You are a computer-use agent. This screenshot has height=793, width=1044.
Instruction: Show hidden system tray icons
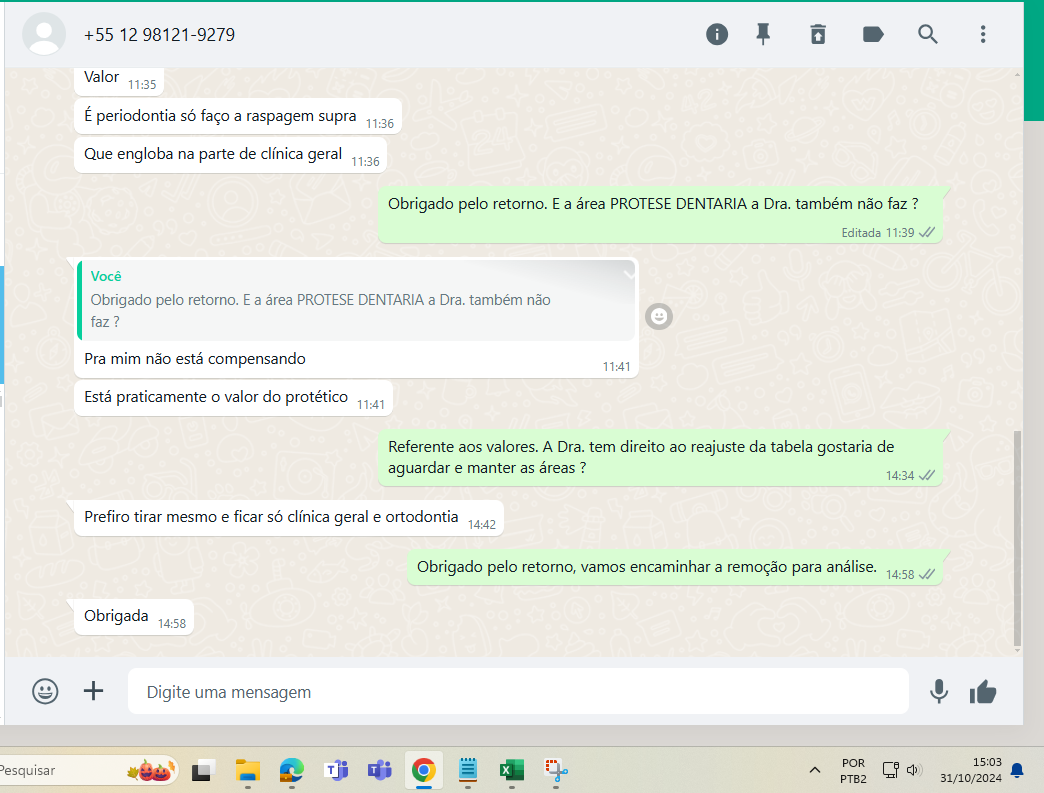point(814,770)
